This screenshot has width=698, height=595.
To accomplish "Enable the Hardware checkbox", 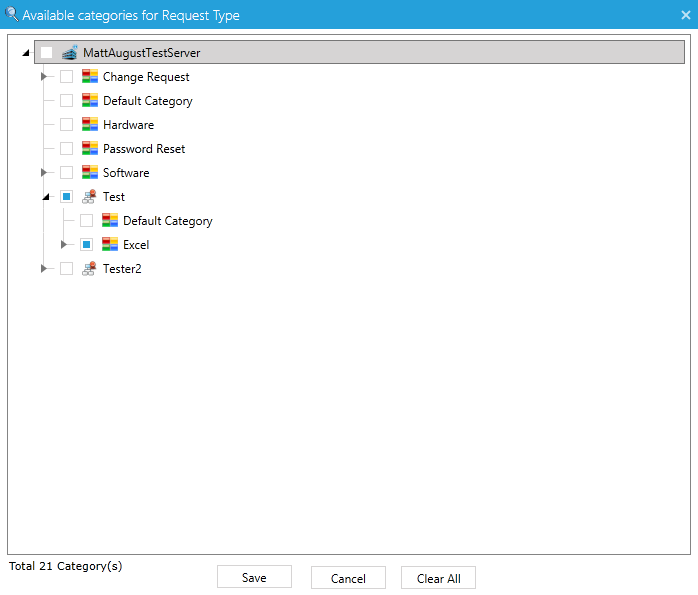I will tap(66, 125).
